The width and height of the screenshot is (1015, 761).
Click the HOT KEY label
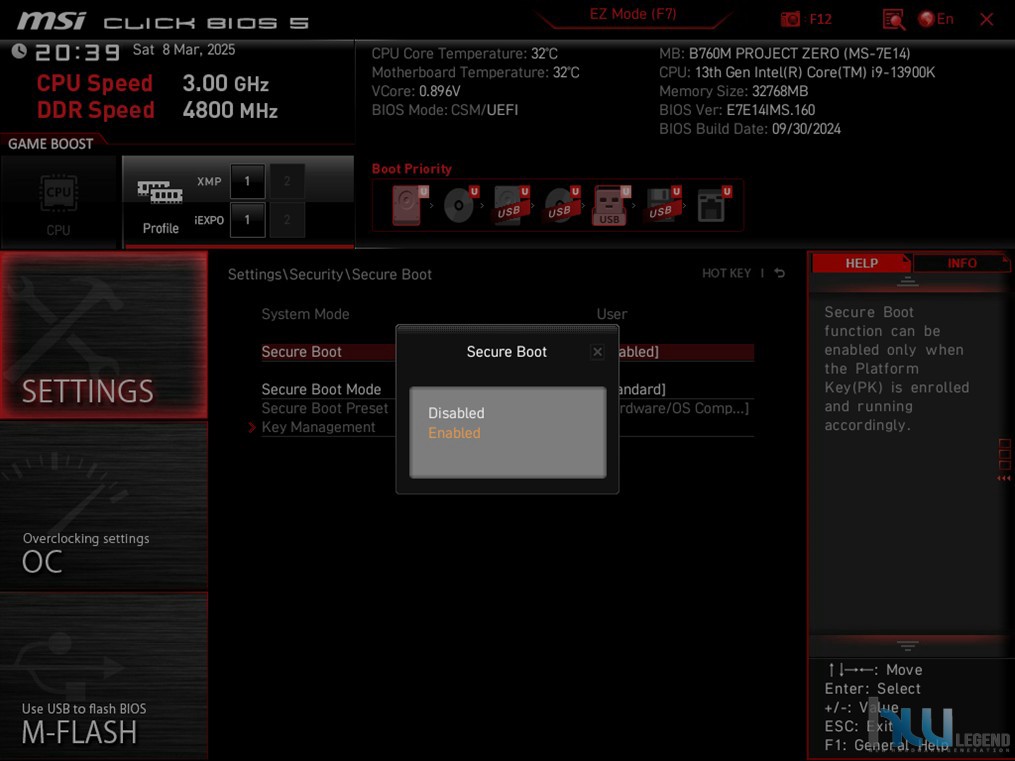point(726,273)
